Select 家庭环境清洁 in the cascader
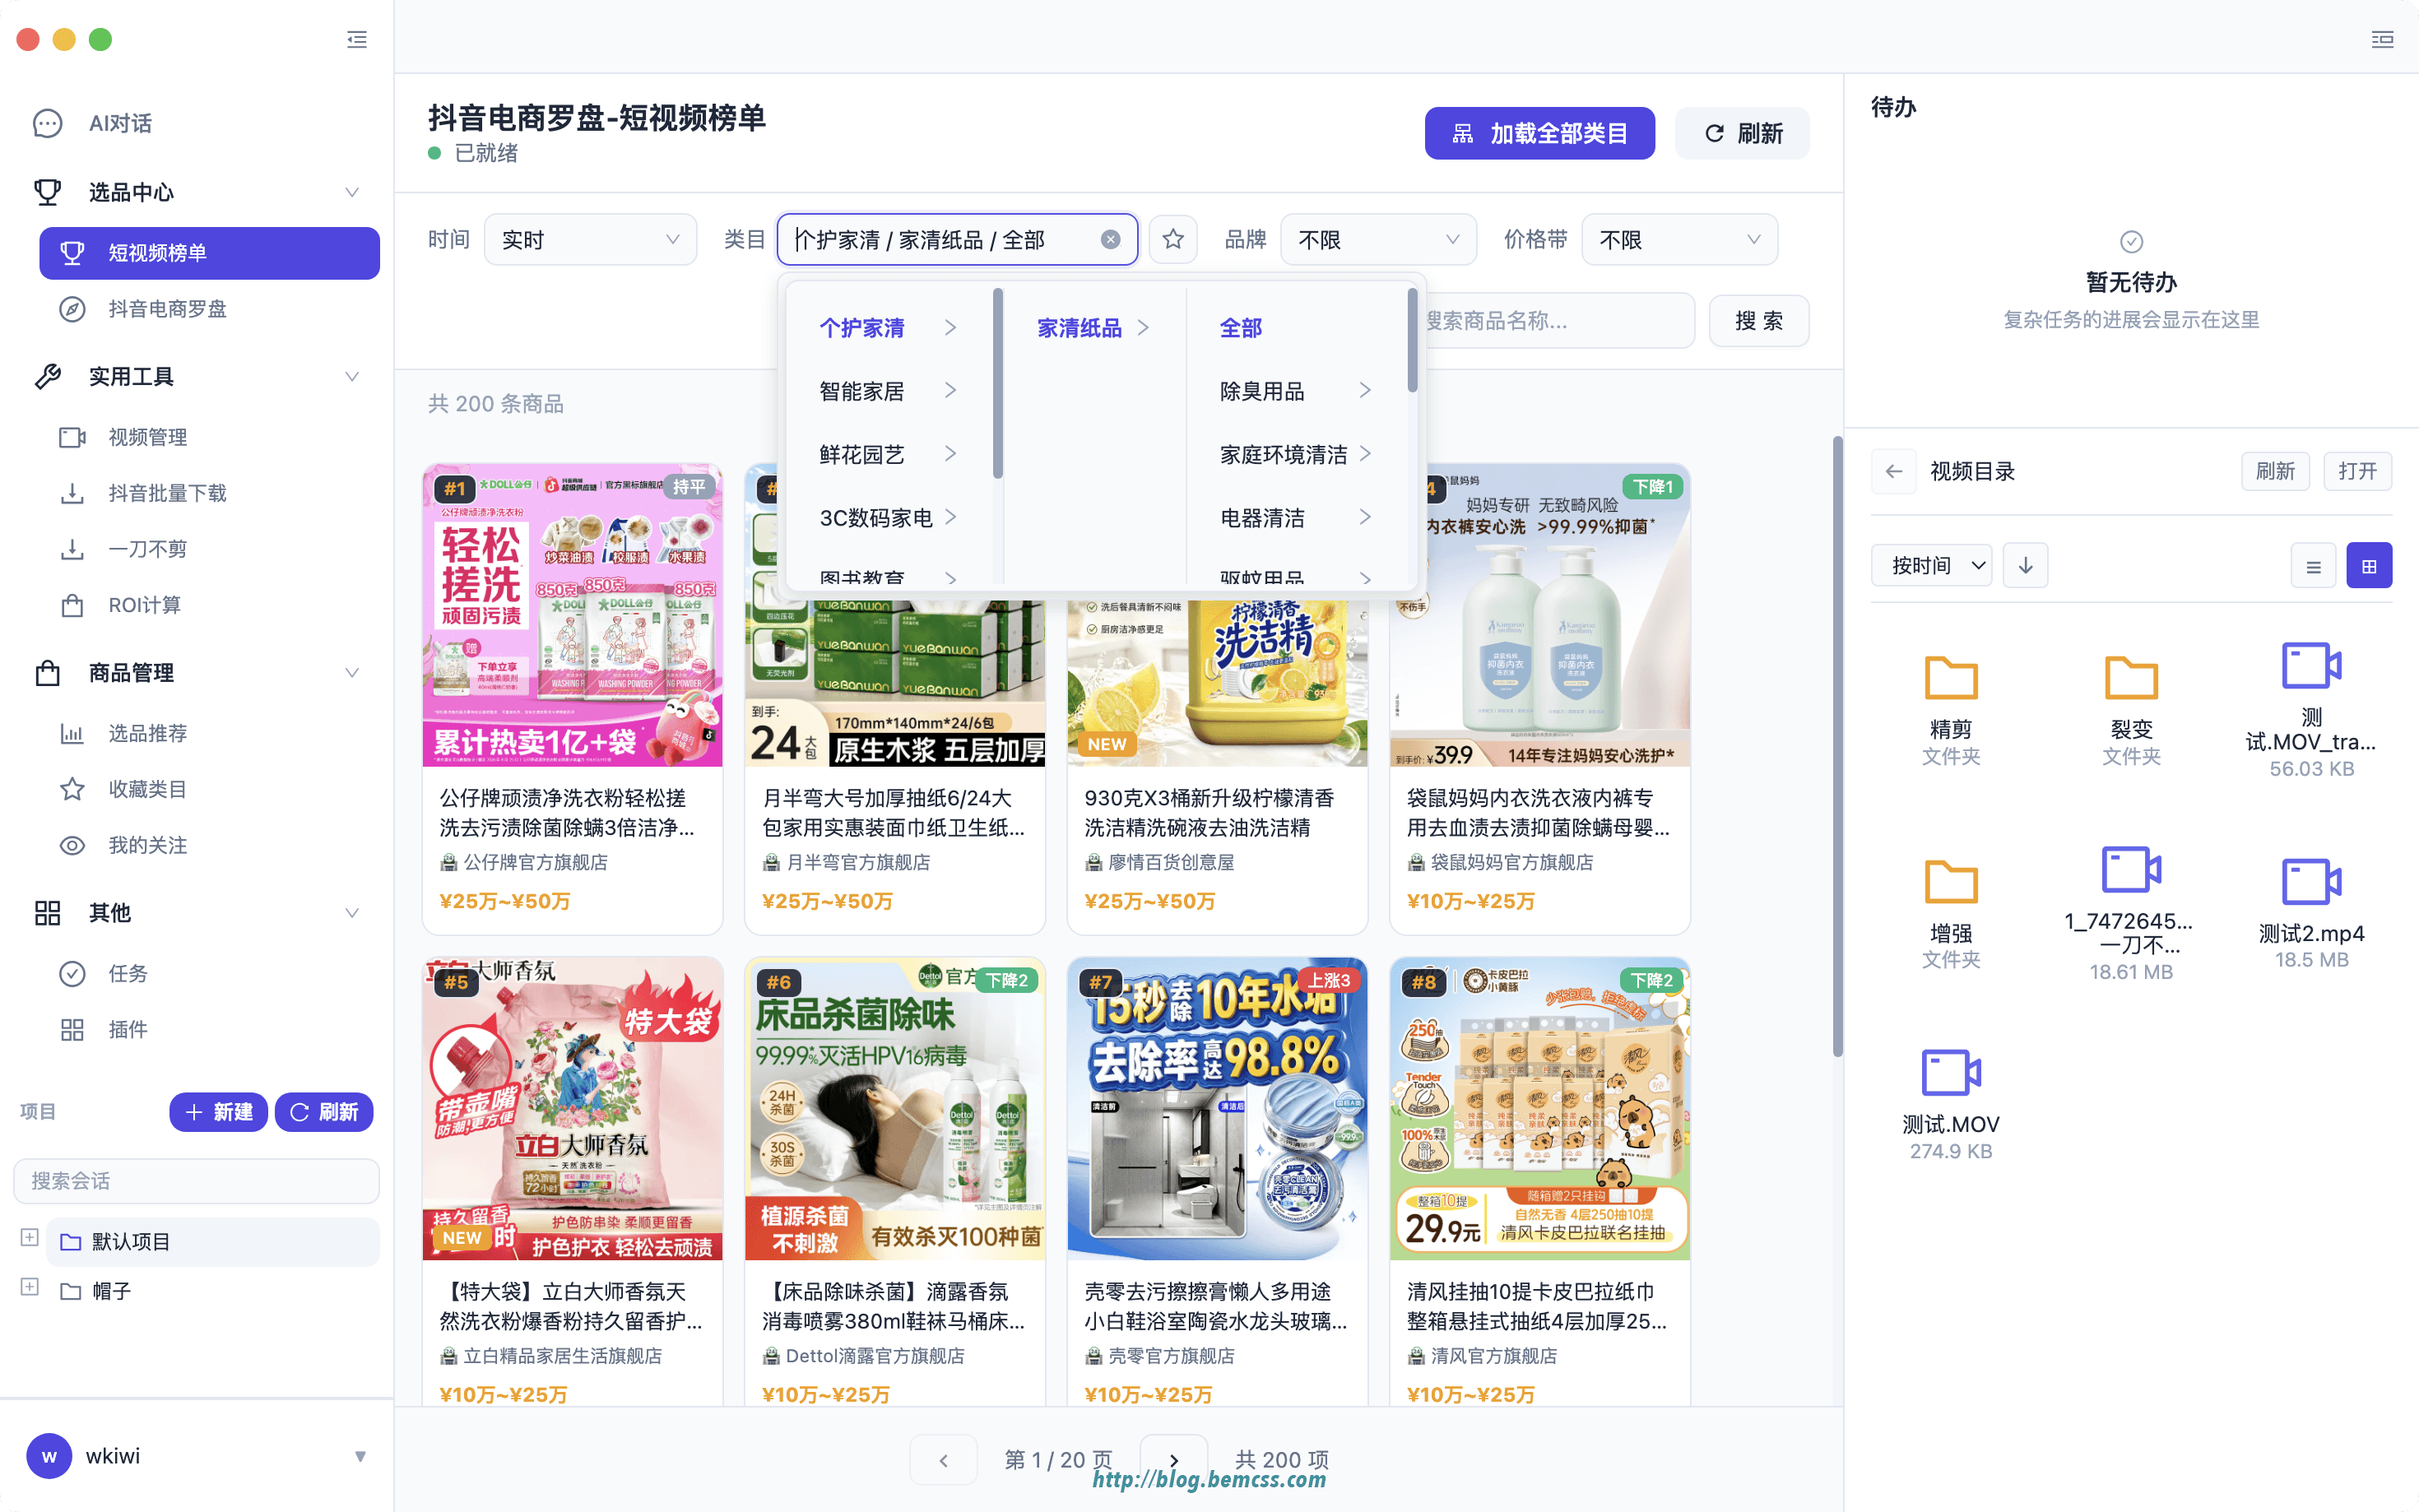 click(1296, 454)
